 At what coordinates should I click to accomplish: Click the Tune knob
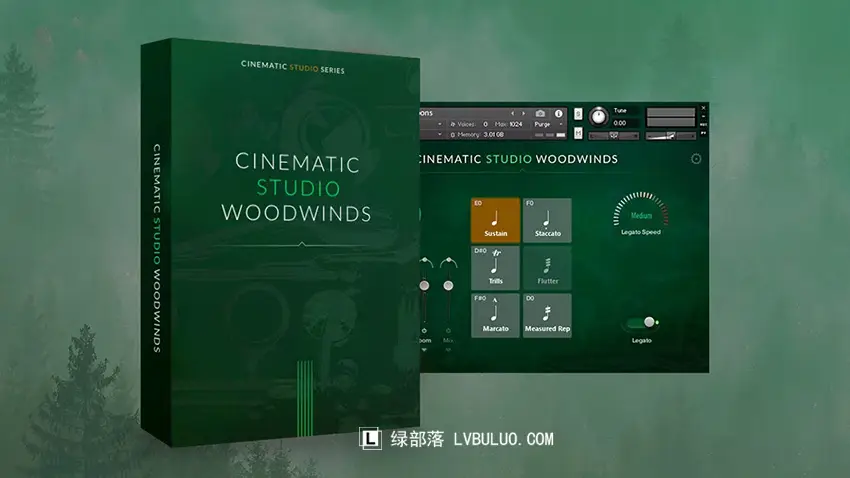point(598,116)
